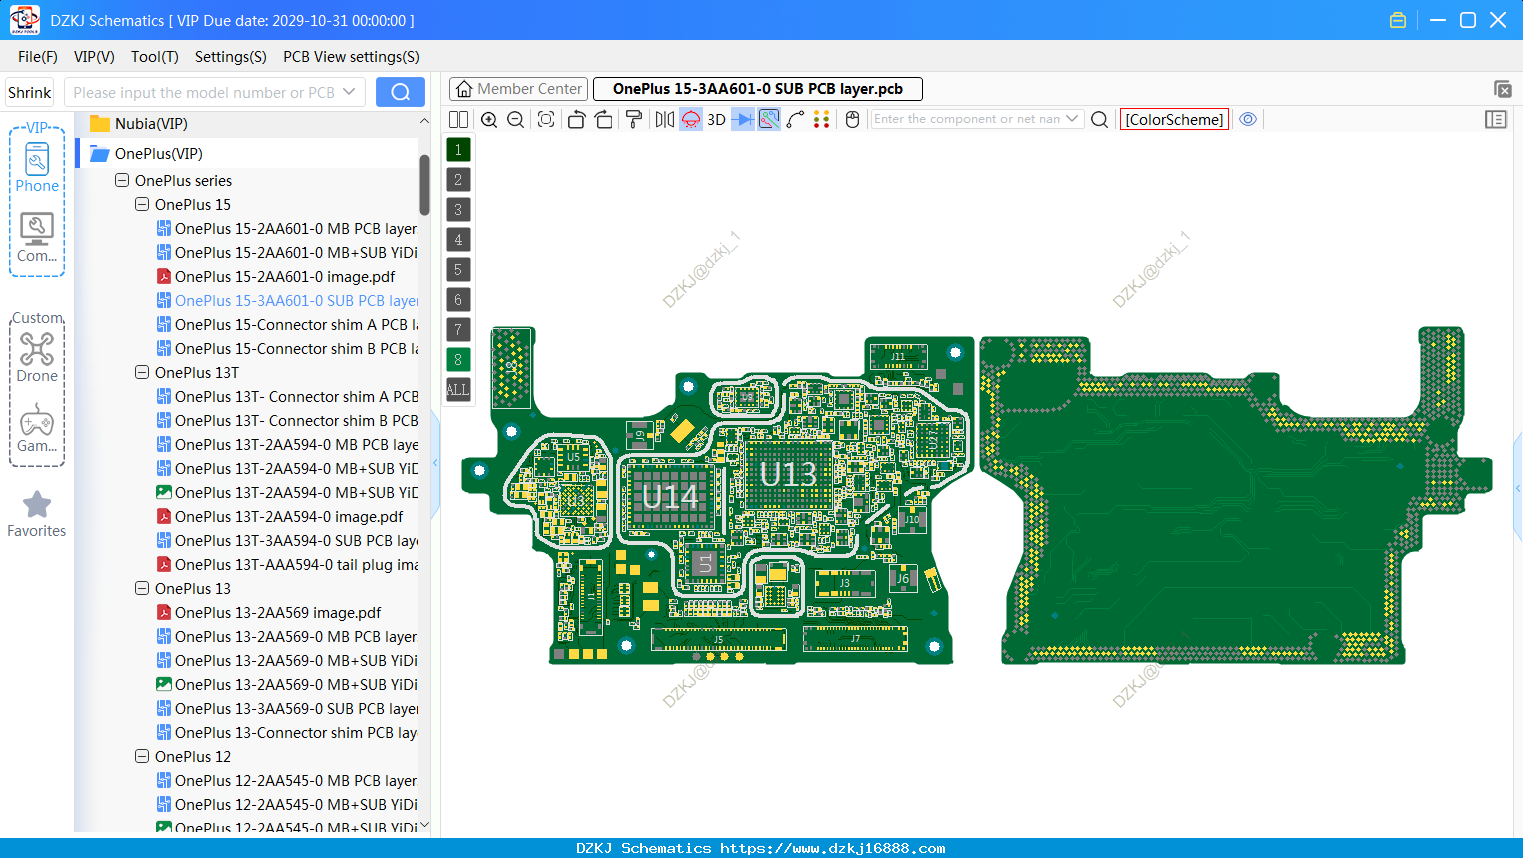
Task: Collapse the OnePlus series node
Action: [x=122, y=181]
